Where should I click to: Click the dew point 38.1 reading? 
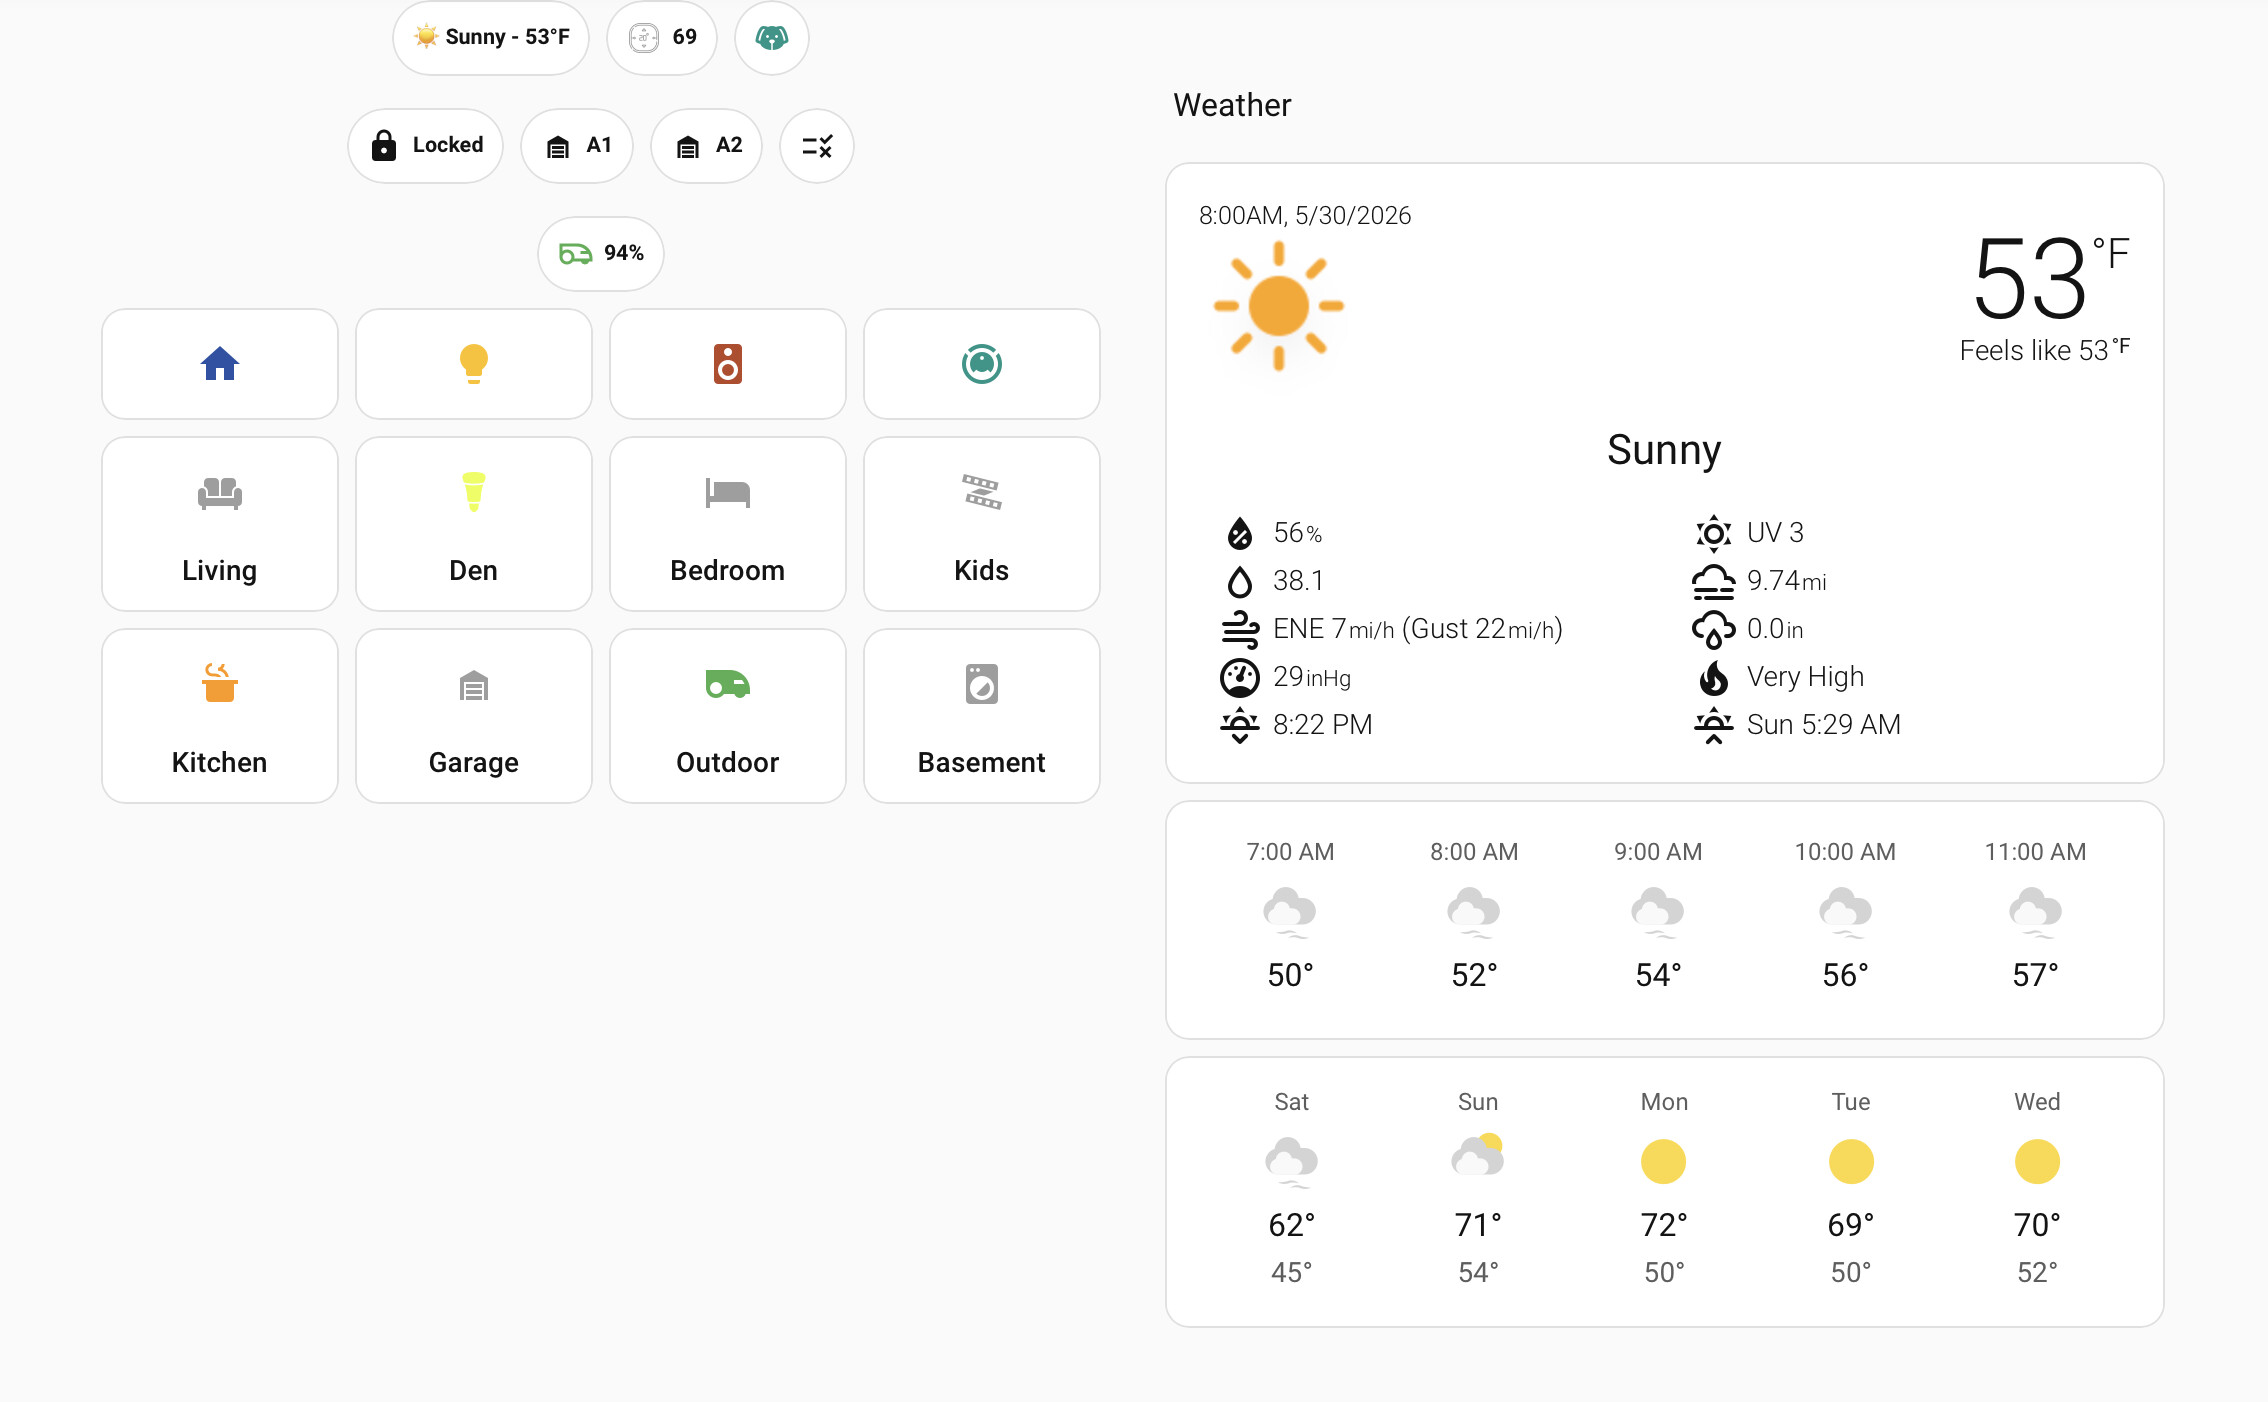click(1298, 581)
